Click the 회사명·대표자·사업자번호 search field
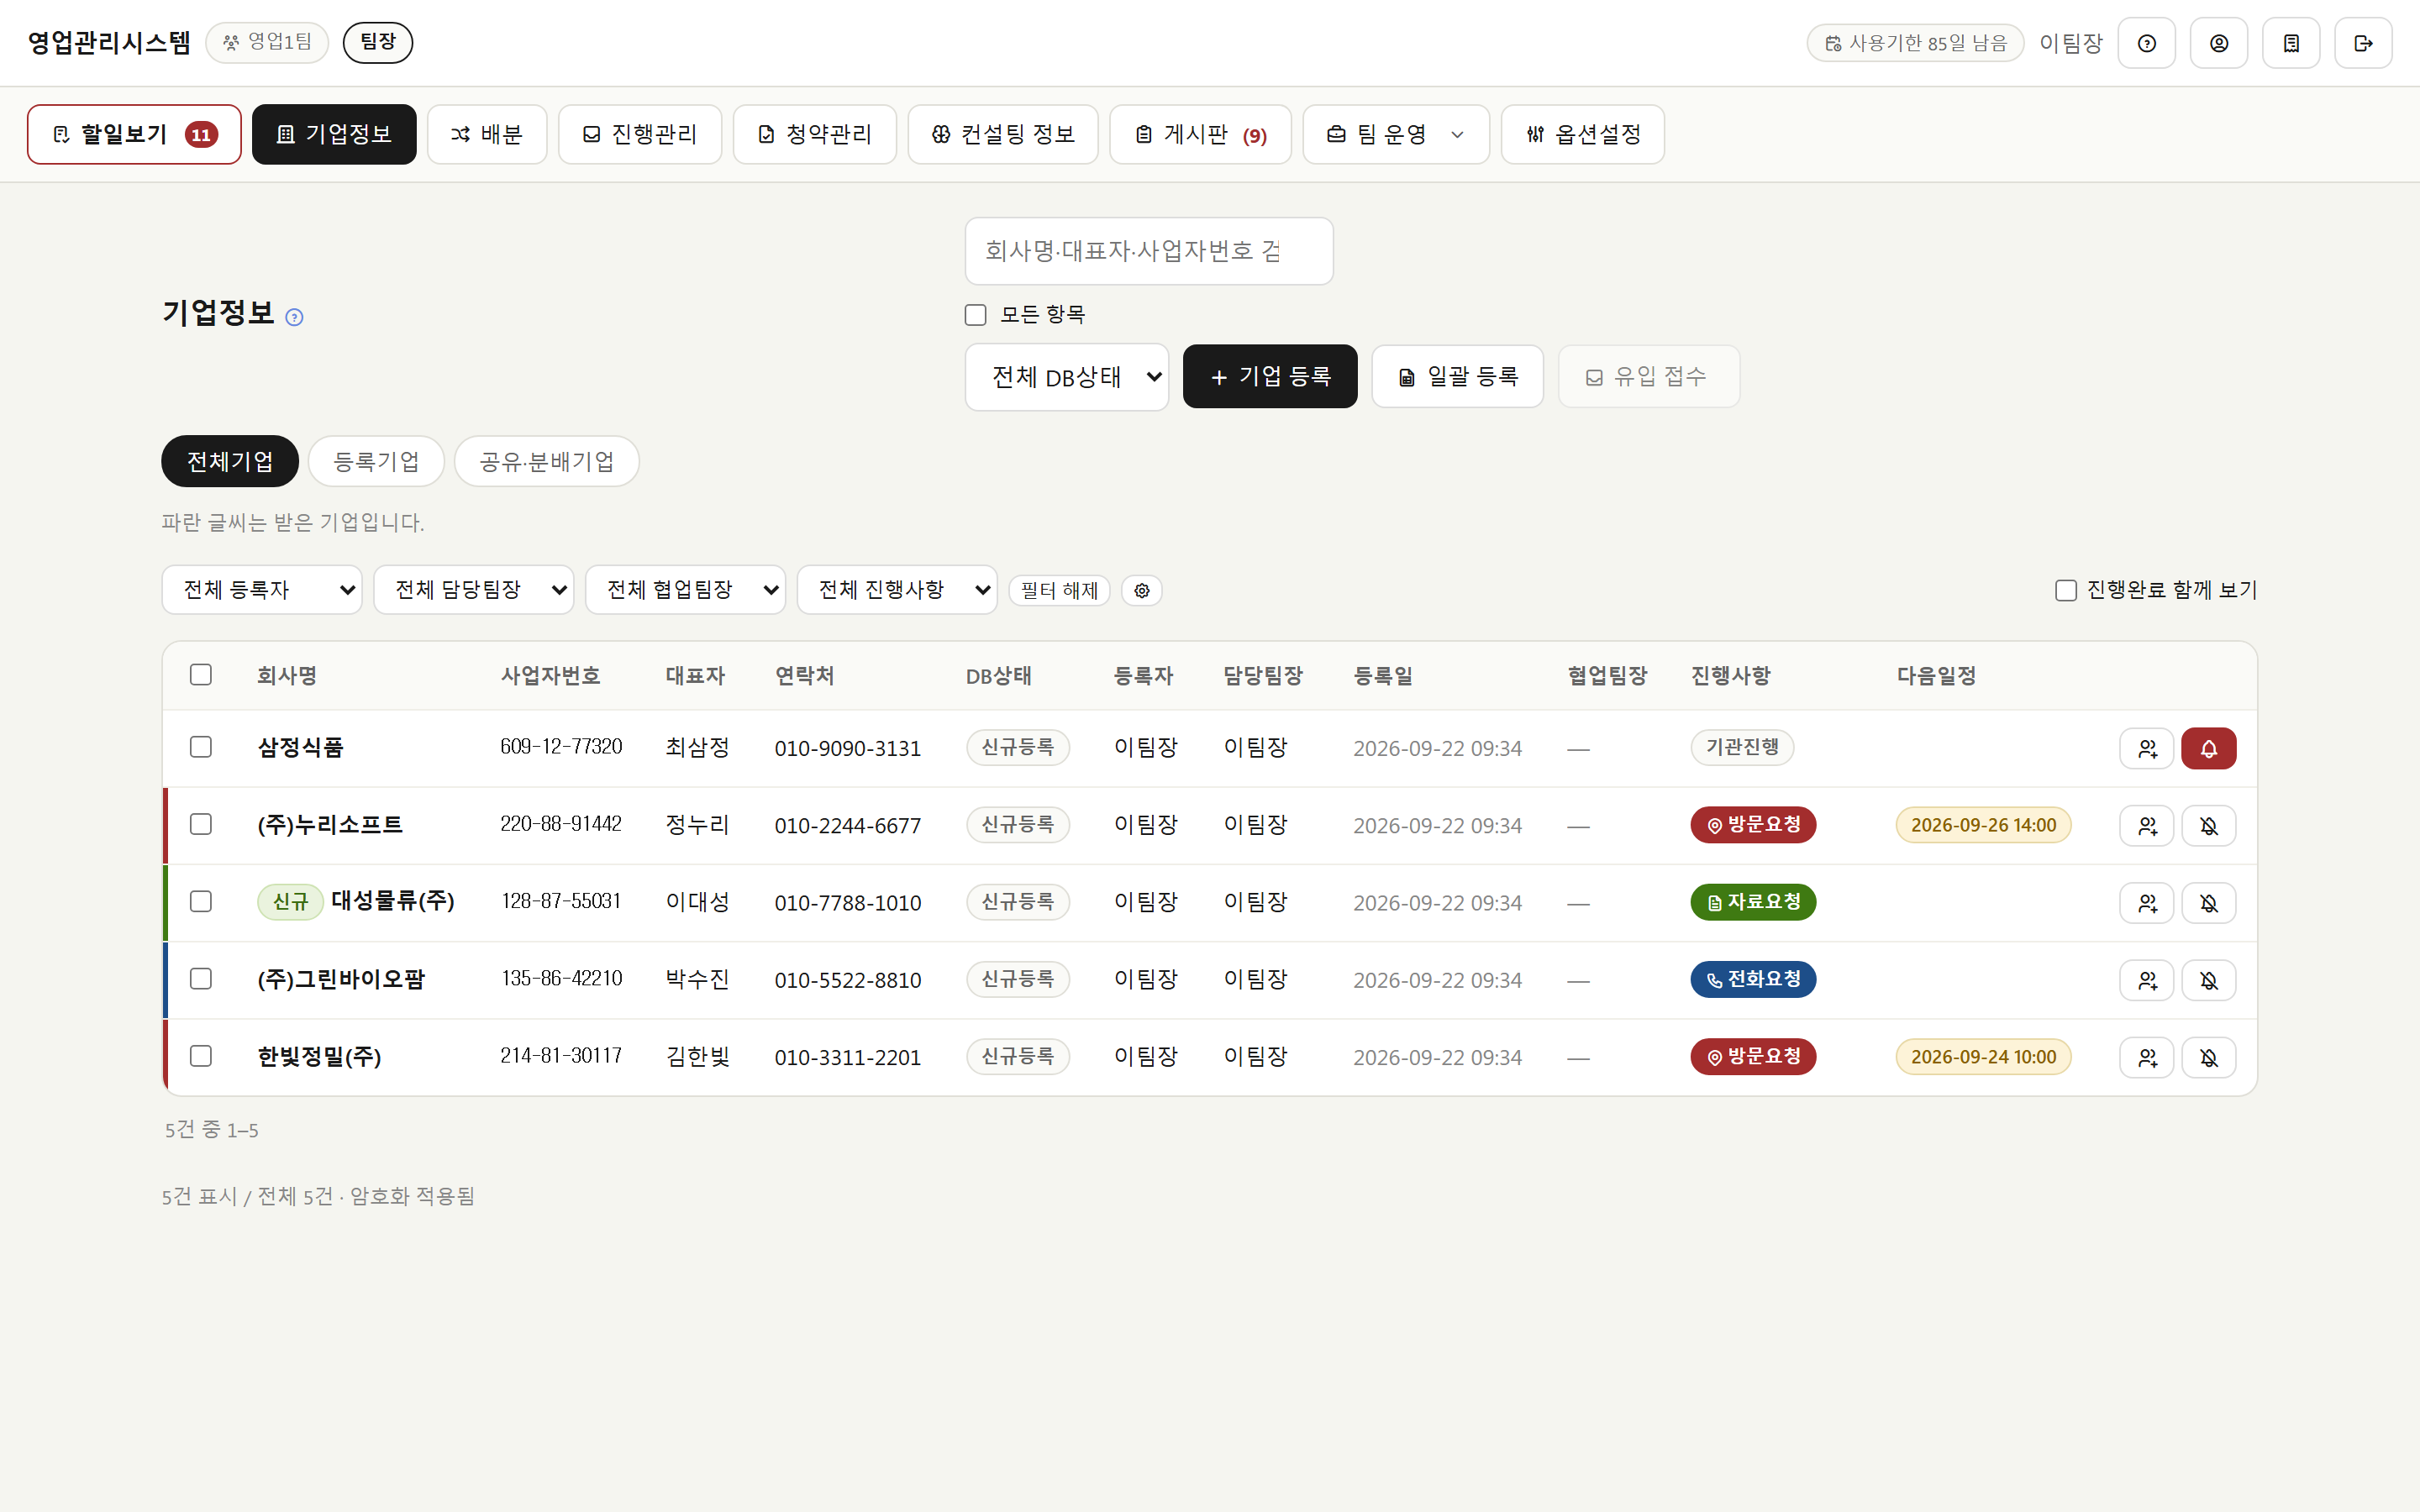 pyautogui.click(x=1149, y=251)
